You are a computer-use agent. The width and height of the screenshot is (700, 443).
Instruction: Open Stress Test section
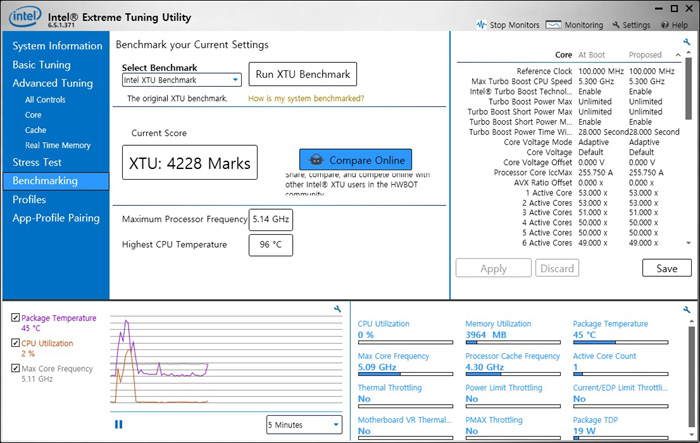(x=37, y=163)
